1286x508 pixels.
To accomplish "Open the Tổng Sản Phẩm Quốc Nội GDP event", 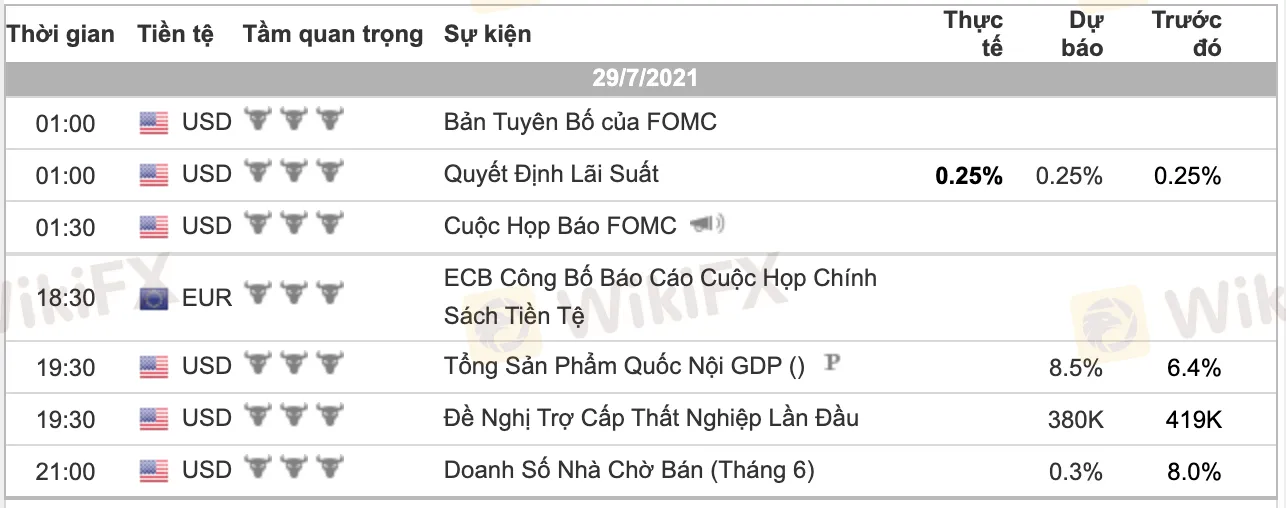I will click(624, 367).
